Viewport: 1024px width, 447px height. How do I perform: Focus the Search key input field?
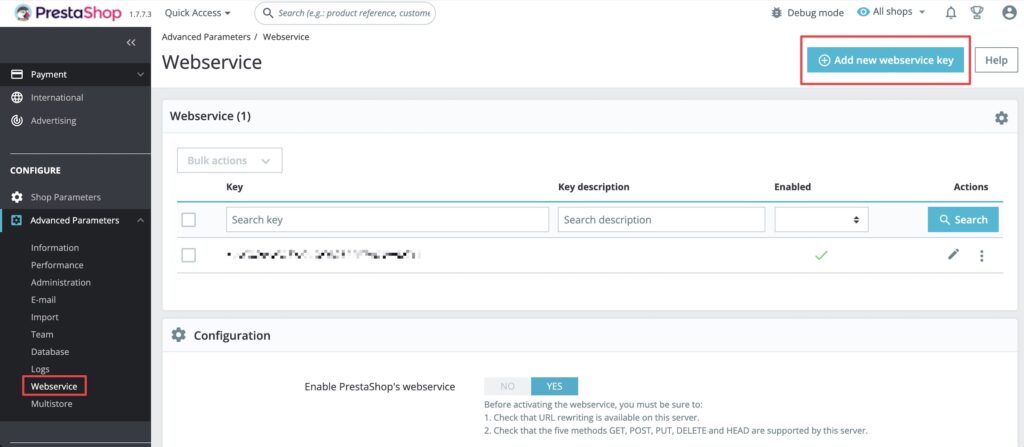pos(387,220)
